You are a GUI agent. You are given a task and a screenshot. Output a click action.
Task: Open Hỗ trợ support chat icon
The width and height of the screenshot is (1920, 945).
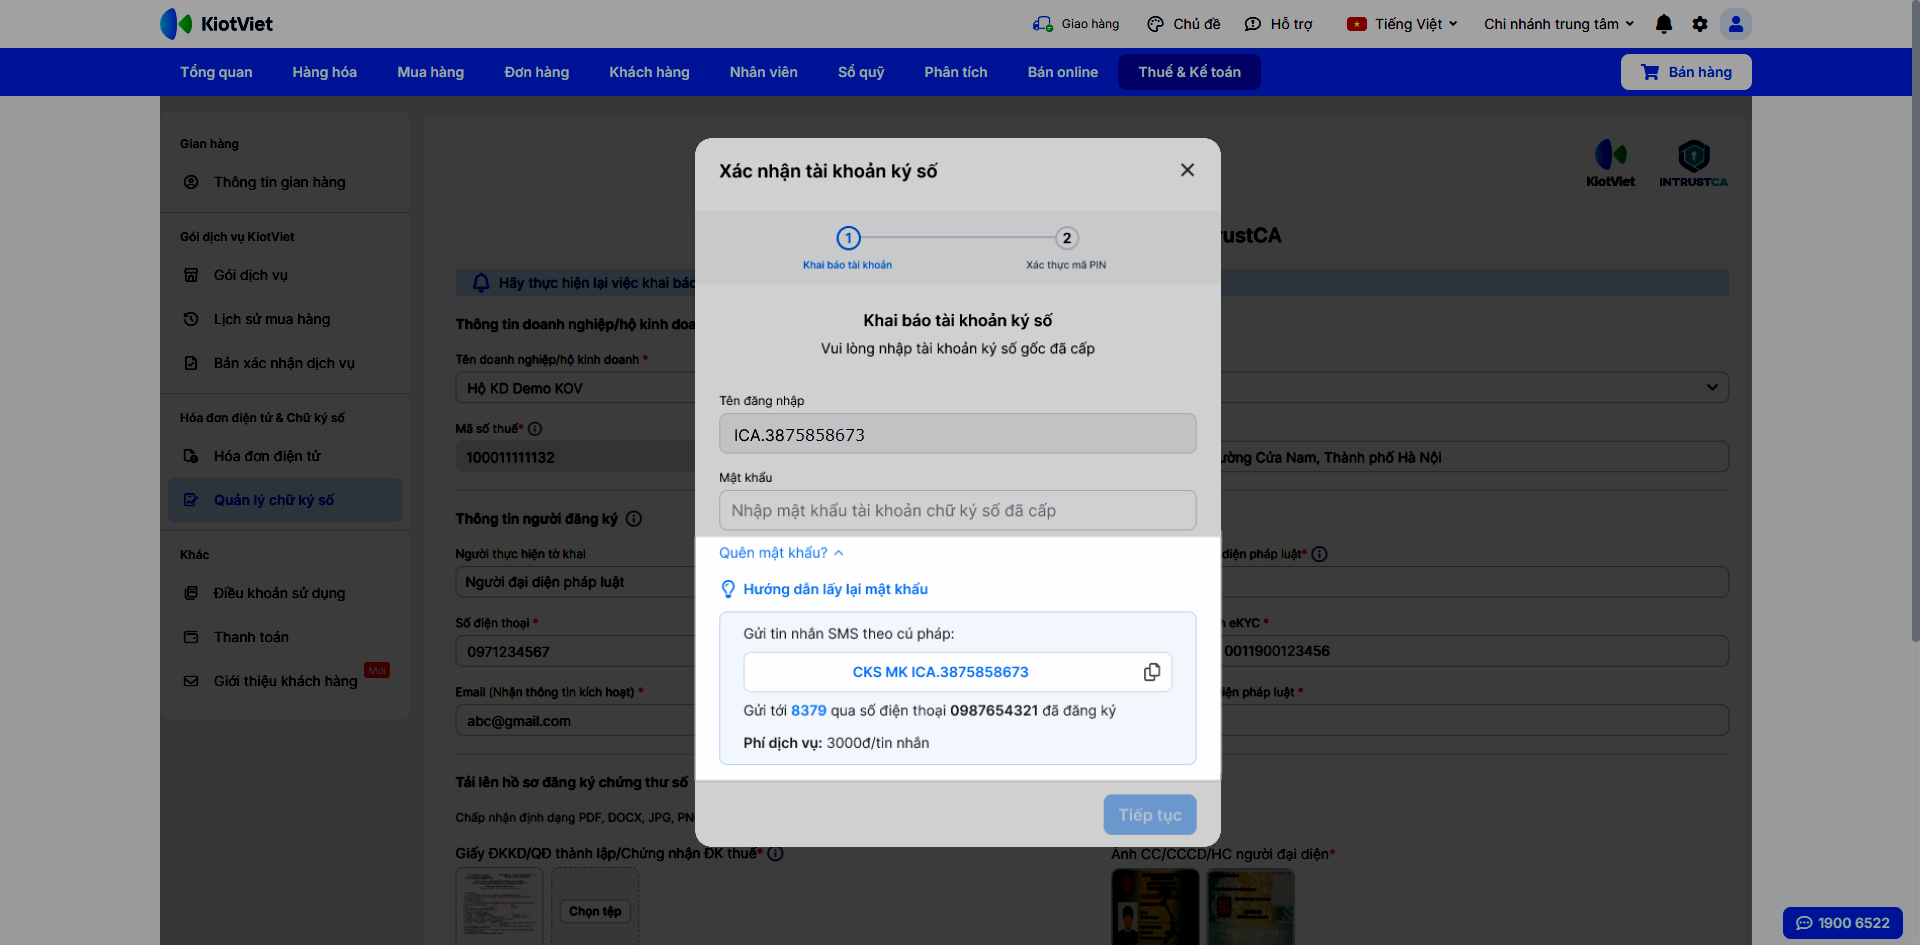pyautogui.click(x=1252, y=24)
